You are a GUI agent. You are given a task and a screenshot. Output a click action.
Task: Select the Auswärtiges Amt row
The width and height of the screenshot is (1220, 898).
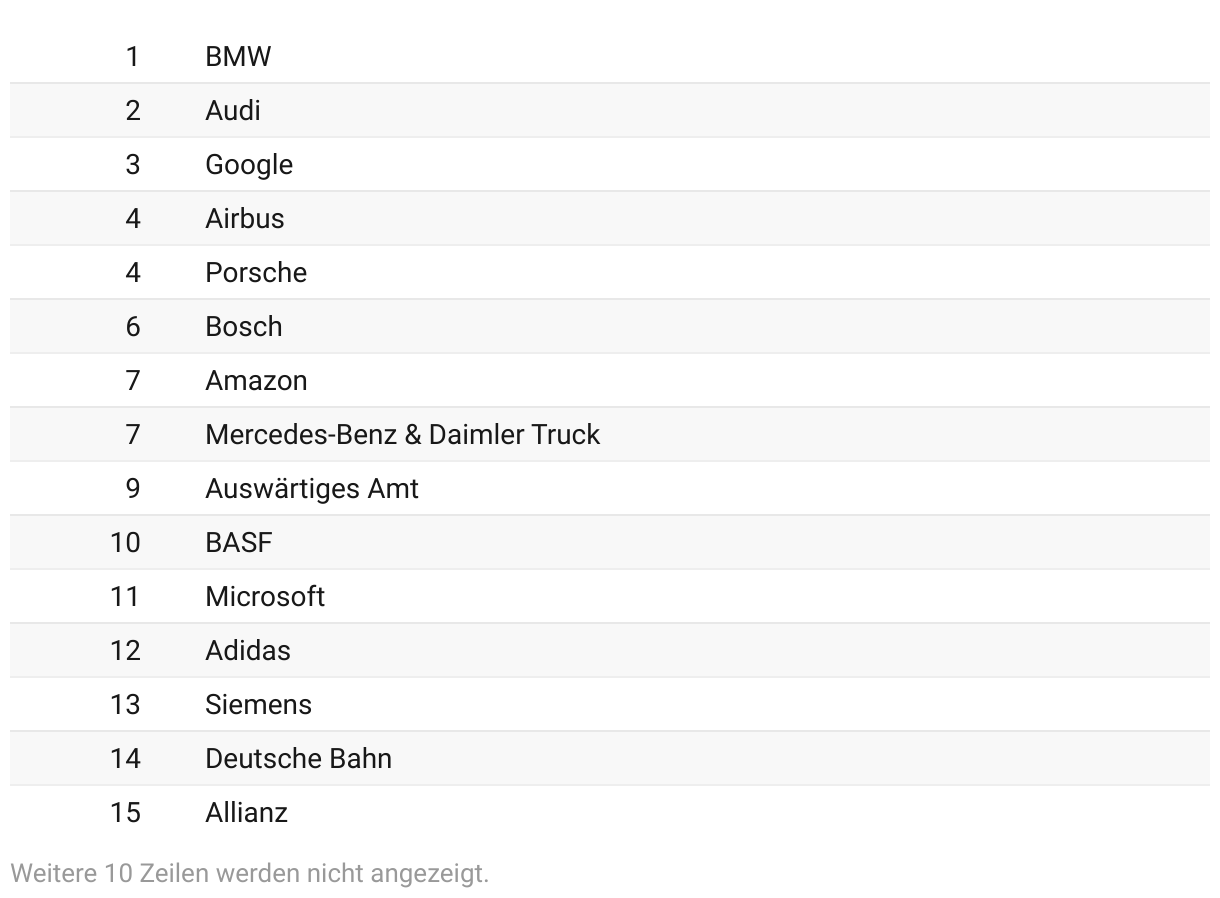tap(609, 488)
